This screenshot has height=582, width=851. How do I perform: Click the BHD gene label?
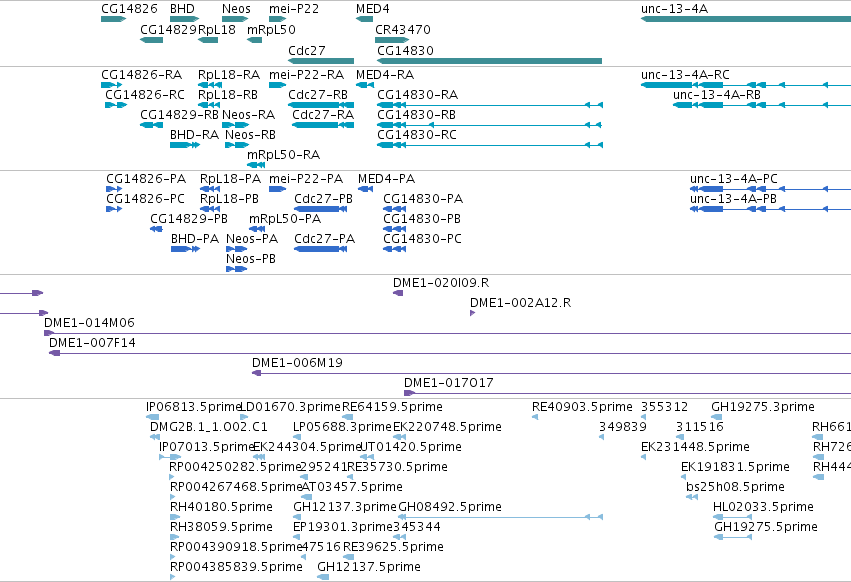182,9
